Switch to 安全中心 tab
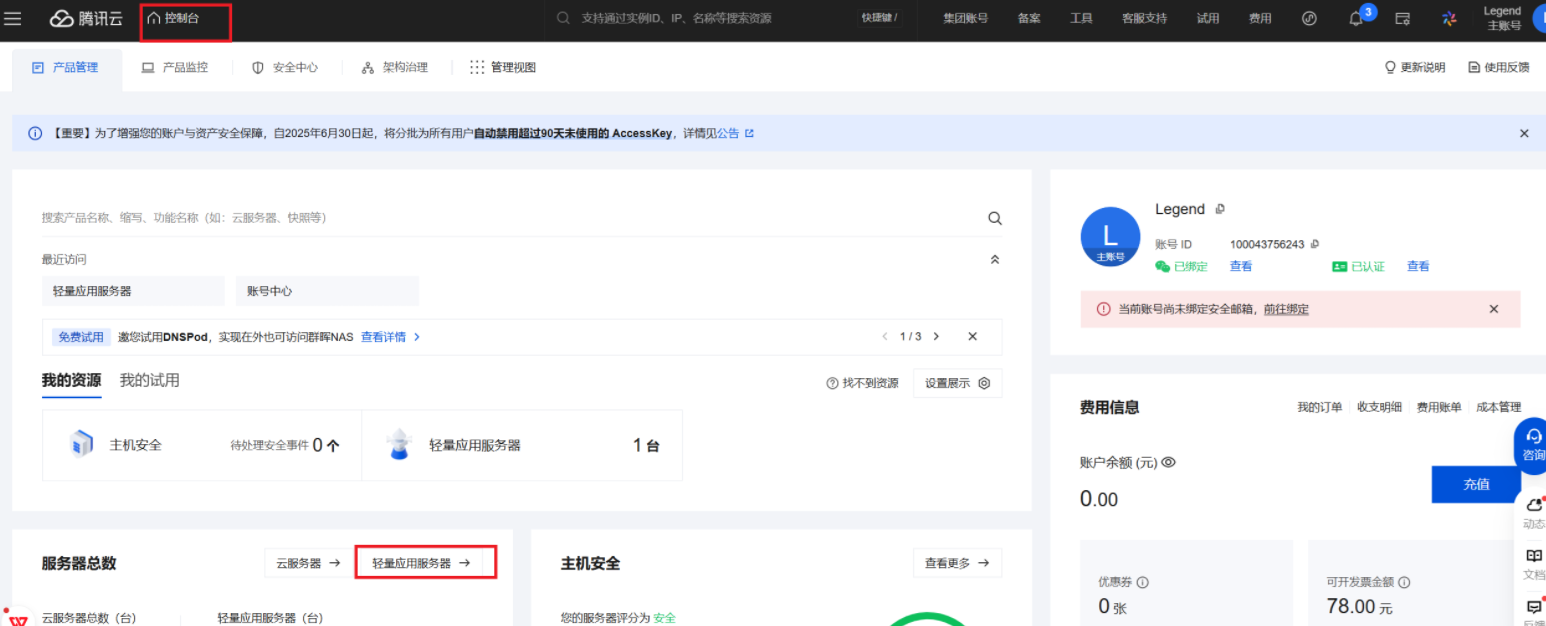 [285, 68]
